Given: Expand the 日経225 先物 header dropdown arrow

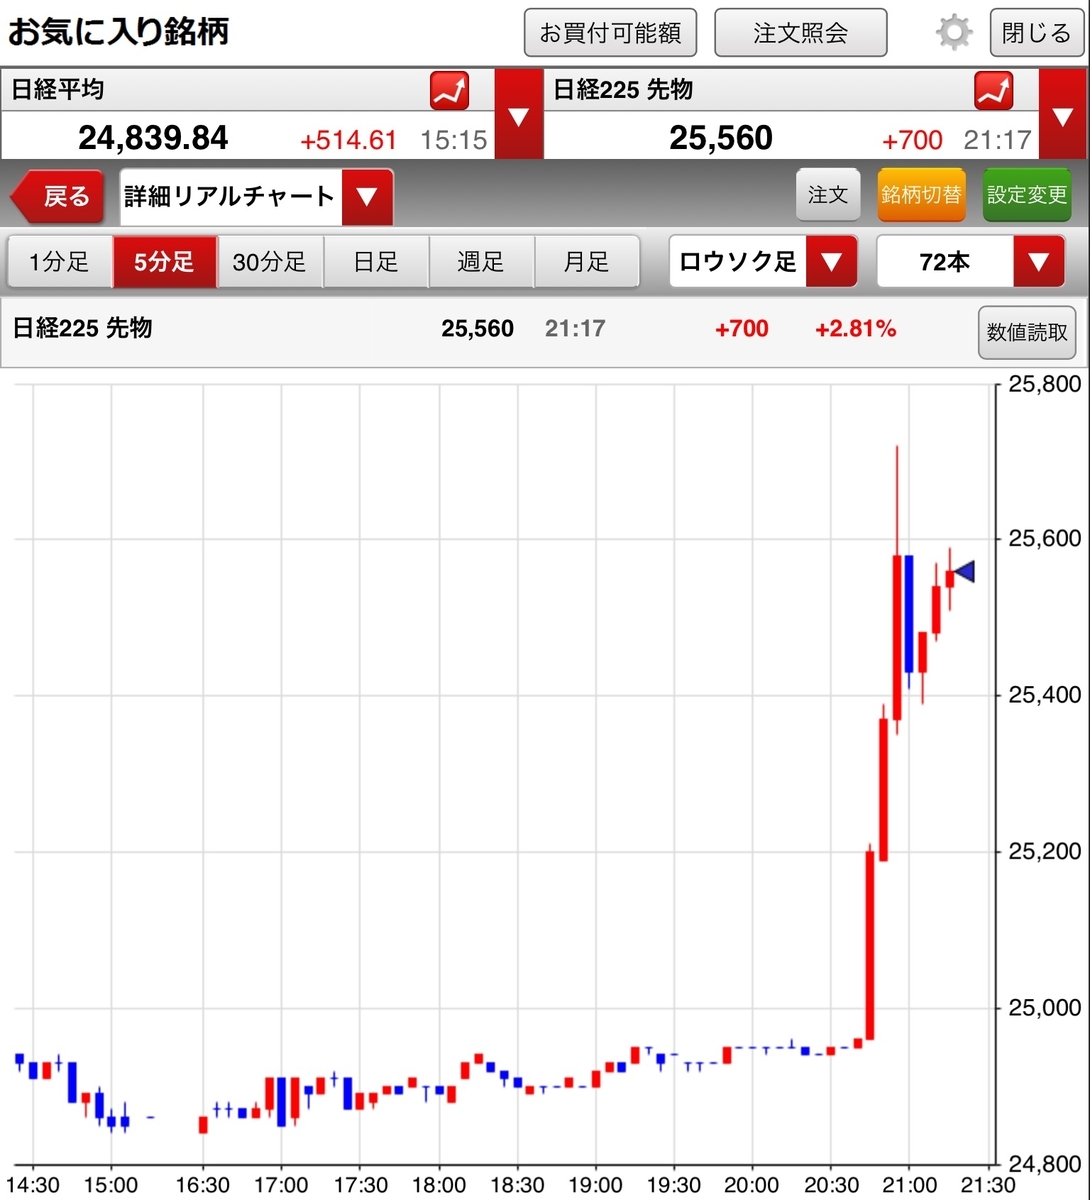Looking at the screenshot, I should click(1063, 115).
